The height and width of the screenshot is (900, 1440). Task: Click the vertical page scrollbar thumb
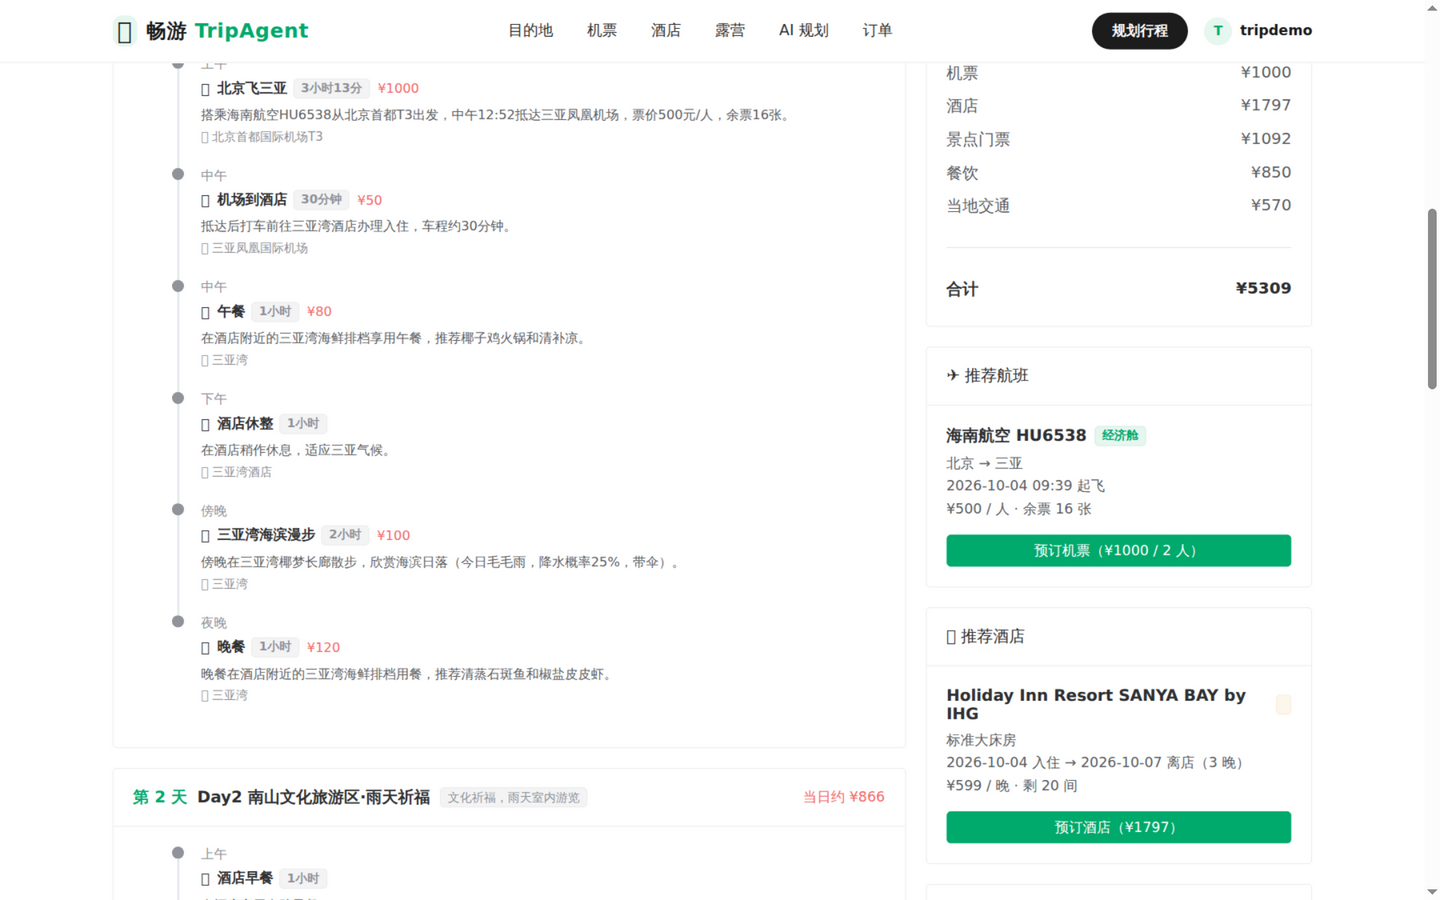[x=1432, y=299]
